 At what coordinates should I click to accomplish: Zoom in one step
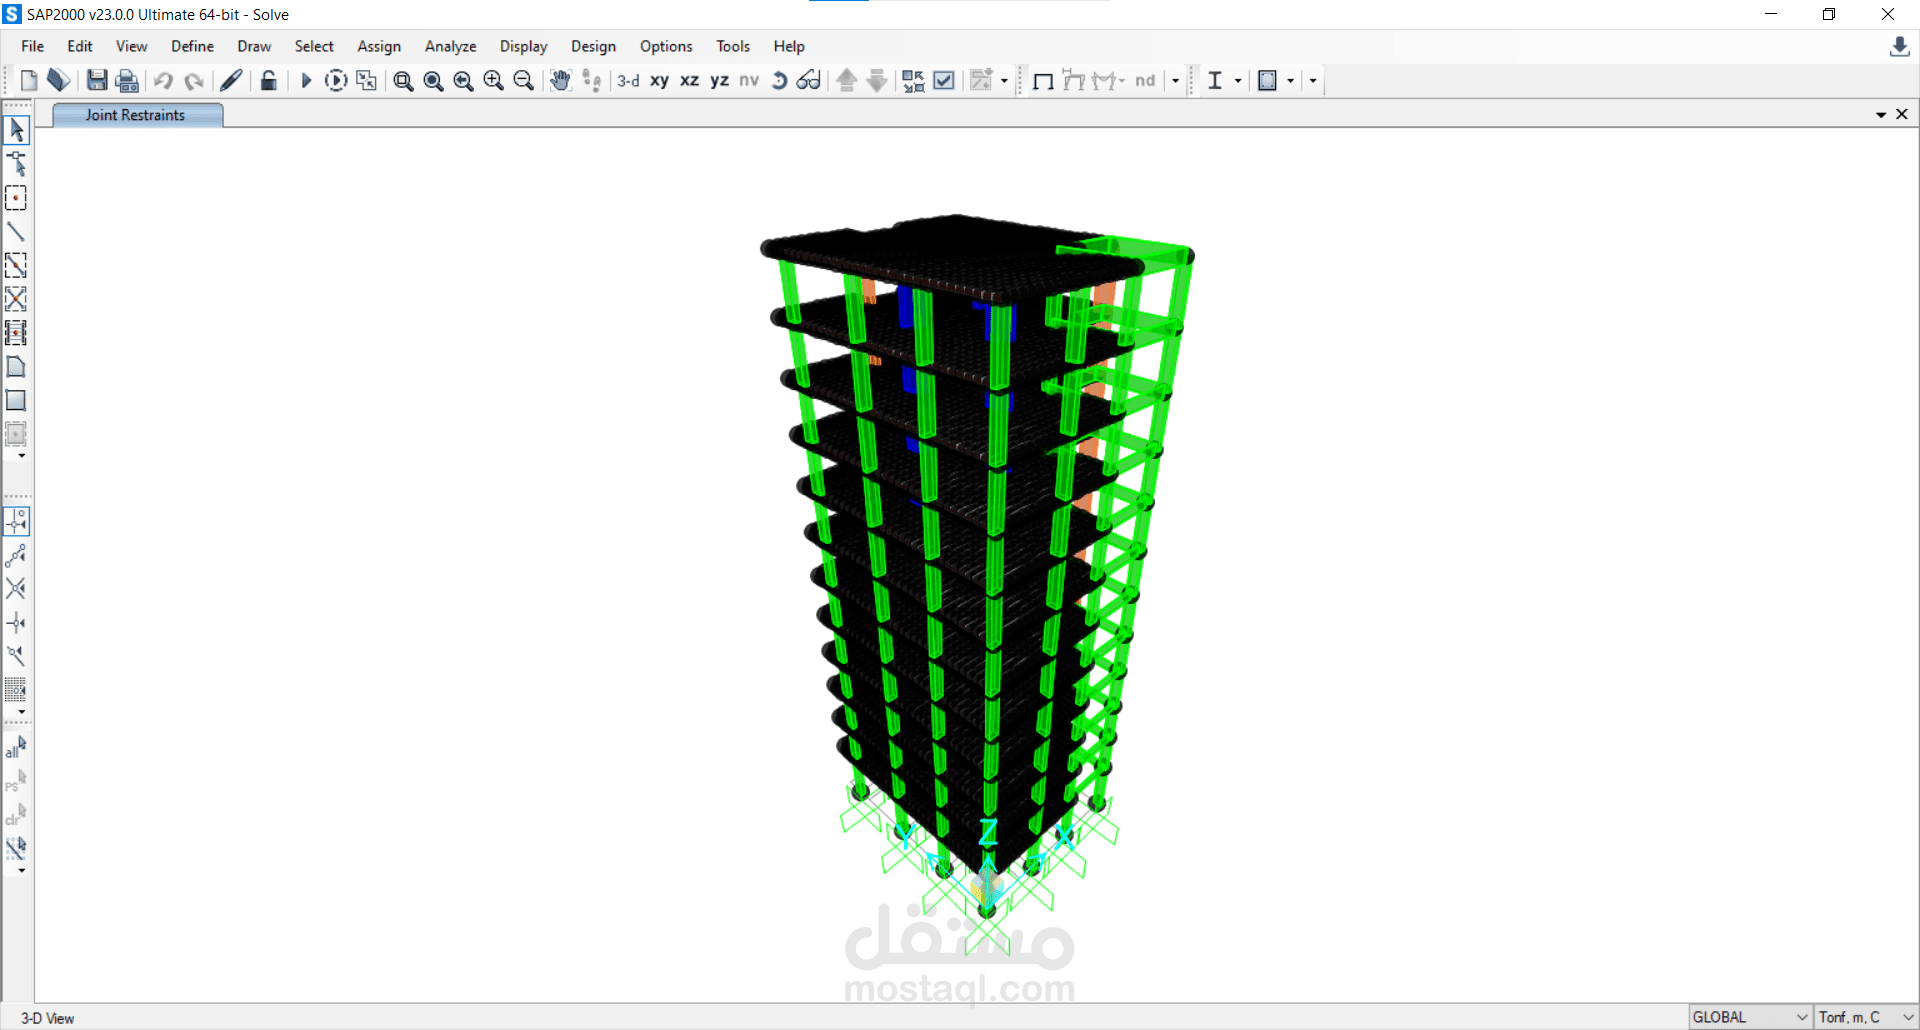[x=493, y=81]
